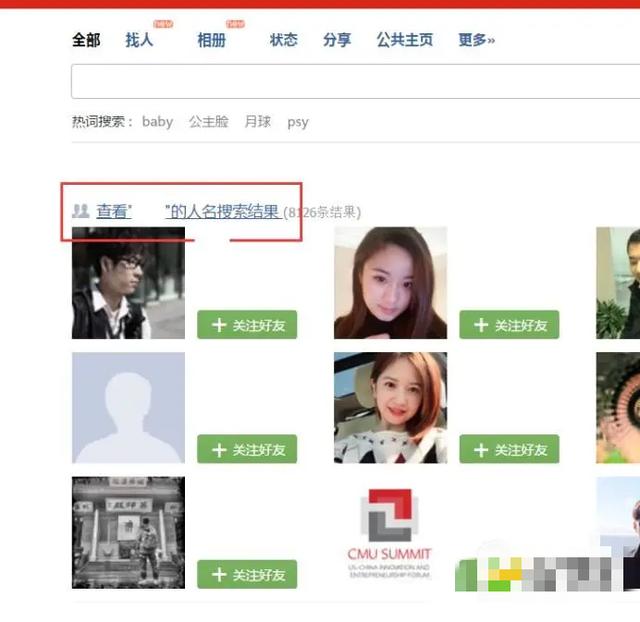This screenshot has width=640, height=622.
Task: Click the results count text
Action: tap(322, 212)
